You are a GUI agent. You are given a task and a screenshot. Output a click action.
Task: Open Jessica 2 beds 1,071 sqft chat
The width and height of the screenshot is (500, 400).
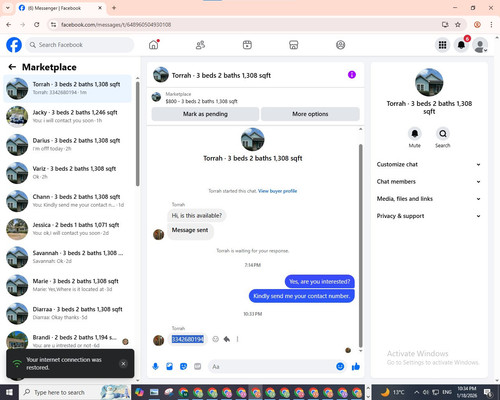68,229
